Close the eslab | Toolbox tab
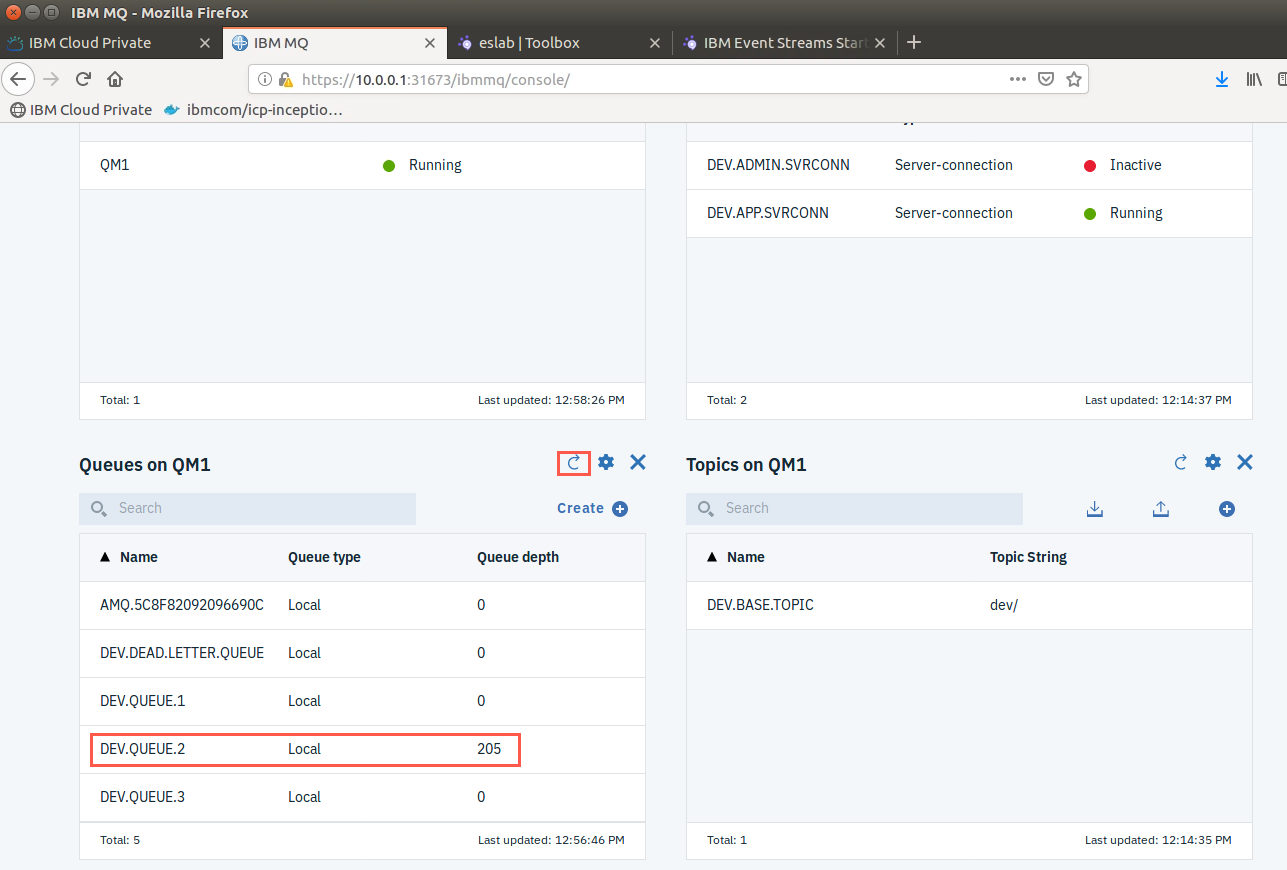The height and width of the screenshot is (870, 1287). [x=655, y=43]
